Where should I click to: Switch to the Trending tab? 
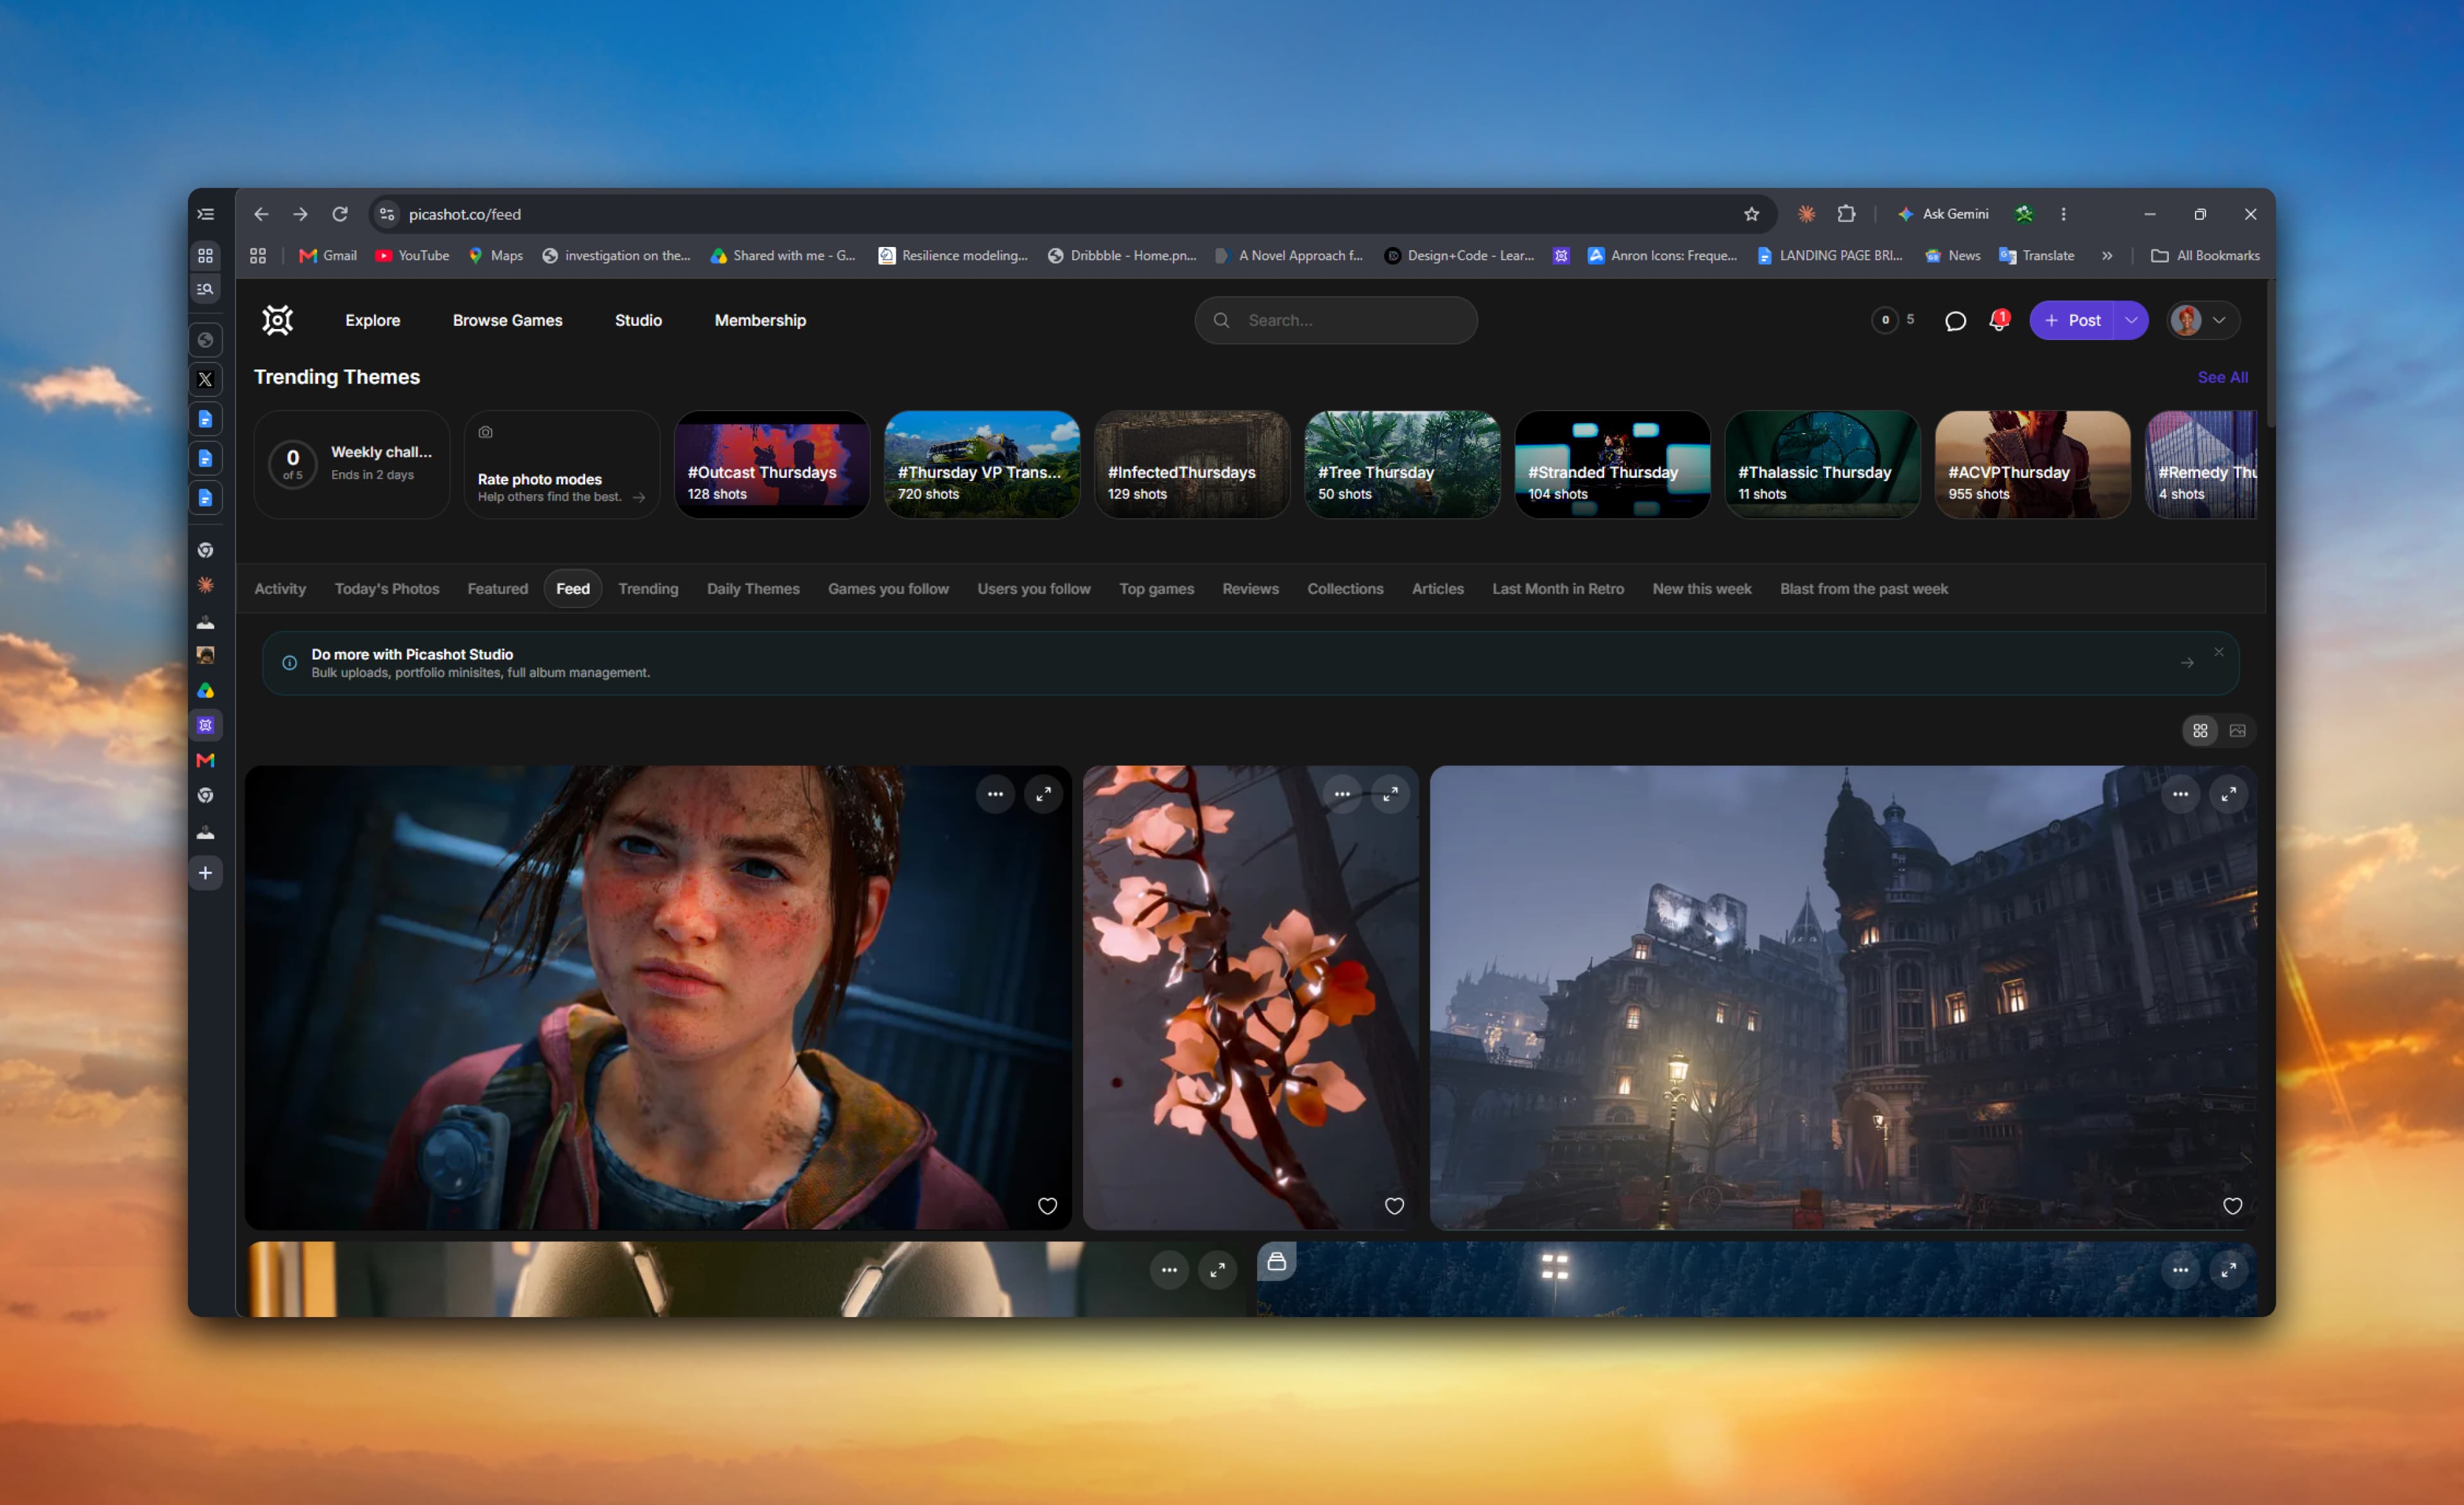pos(648,589)
